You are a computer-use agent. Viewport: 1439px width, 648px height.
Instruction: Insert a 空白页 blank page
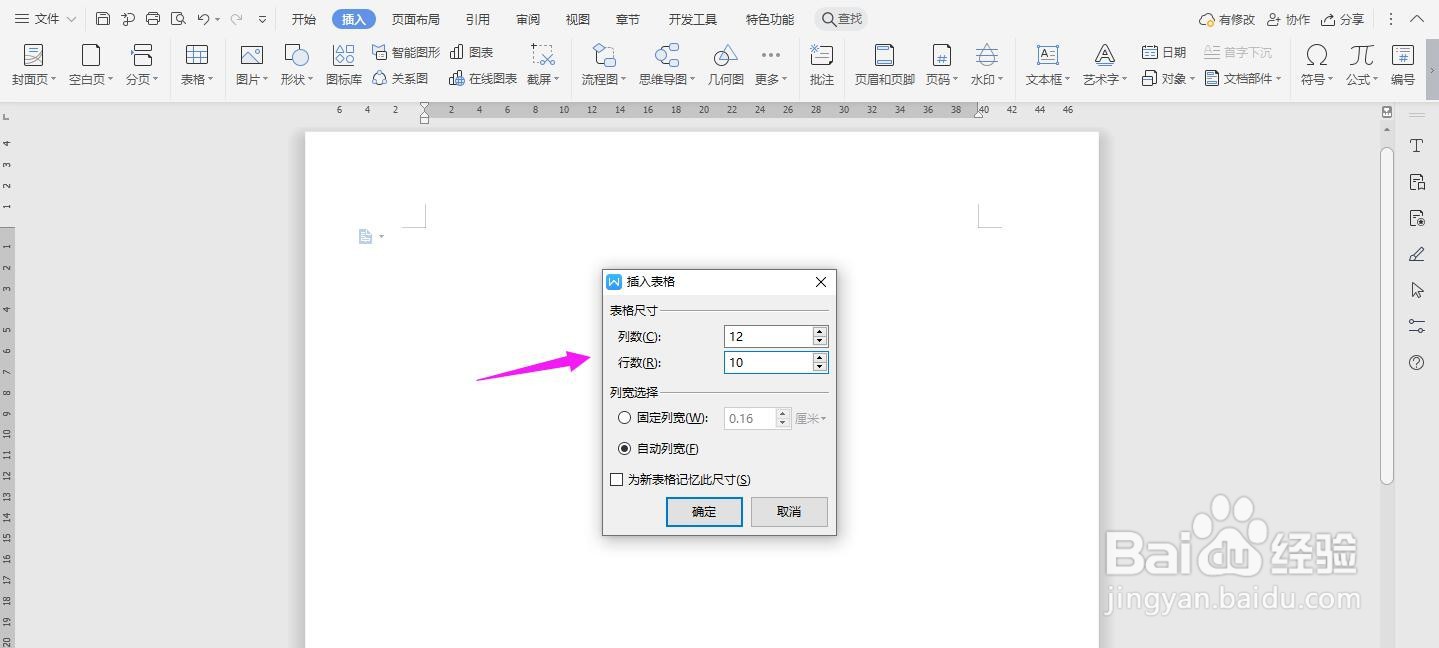(91, 65)
